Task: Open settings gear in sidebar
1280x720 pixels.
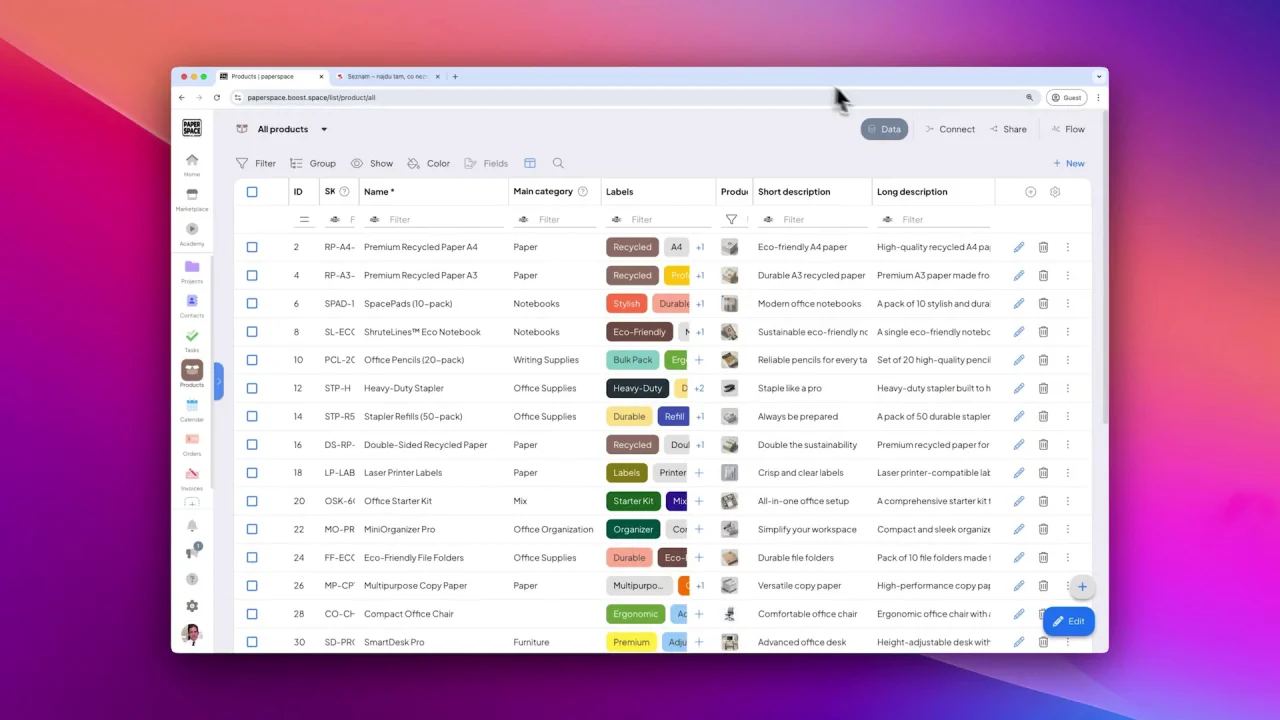Action: click(x=192, y=606)
